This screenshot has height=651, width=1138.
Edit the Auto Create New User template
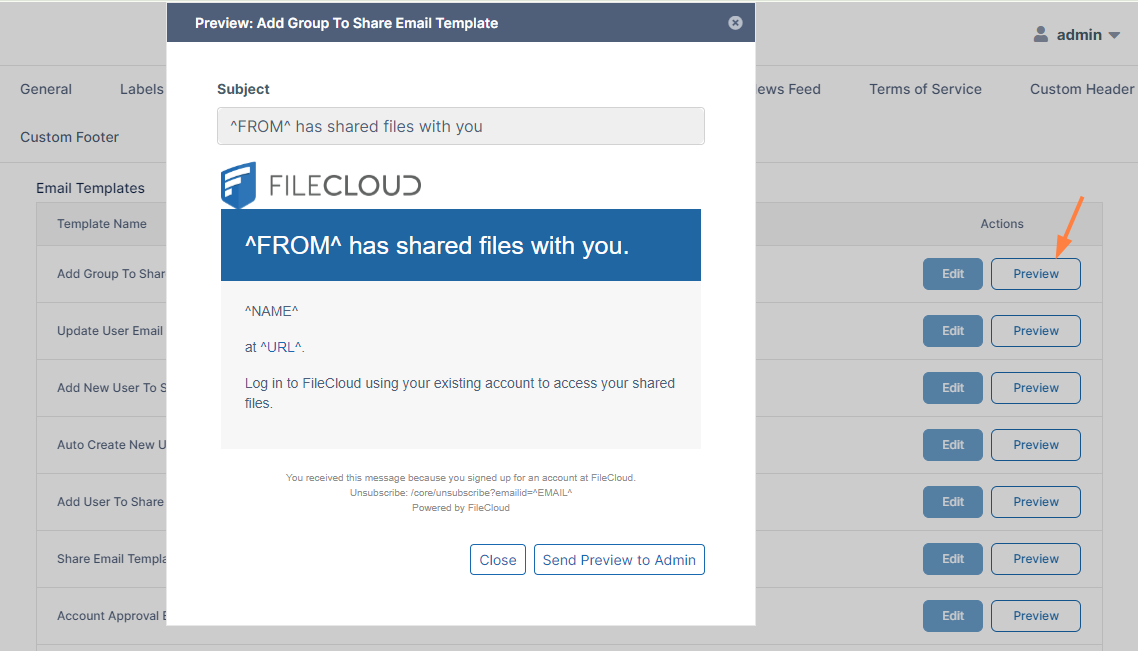pos(953,445)
